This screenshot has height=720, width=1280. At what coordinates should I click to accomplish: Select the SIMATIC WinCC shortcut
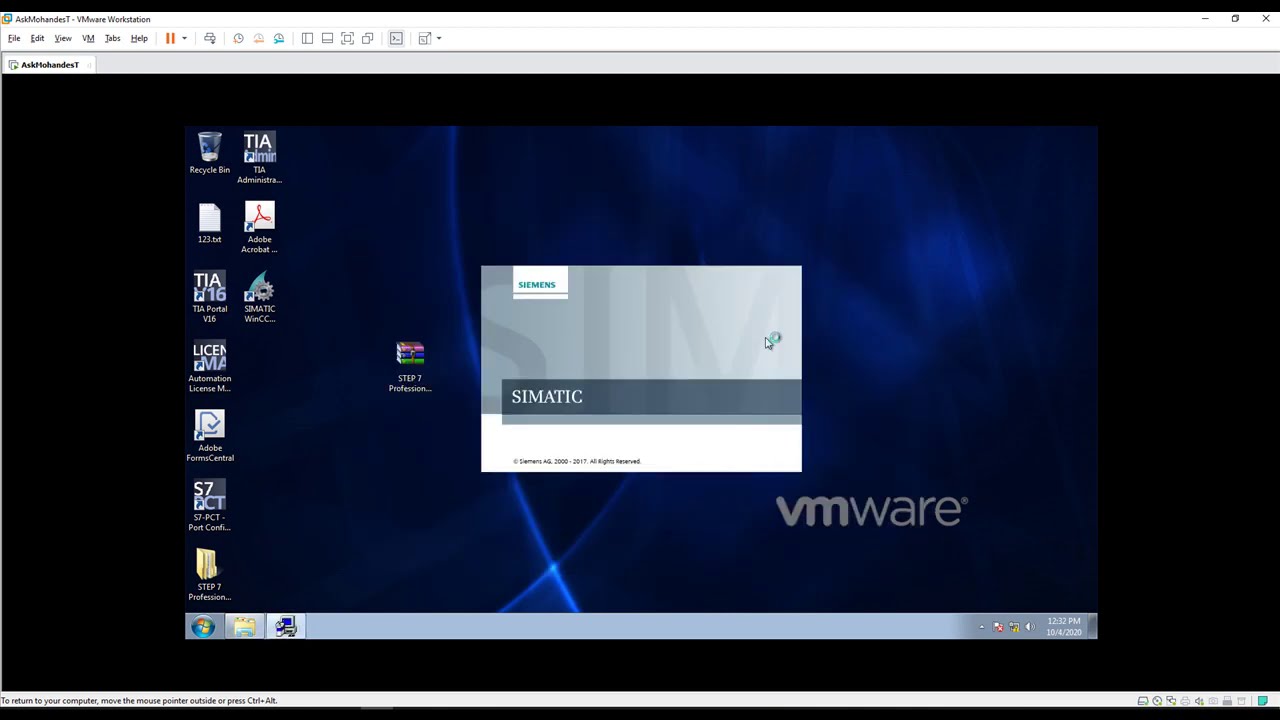point(259,297)
